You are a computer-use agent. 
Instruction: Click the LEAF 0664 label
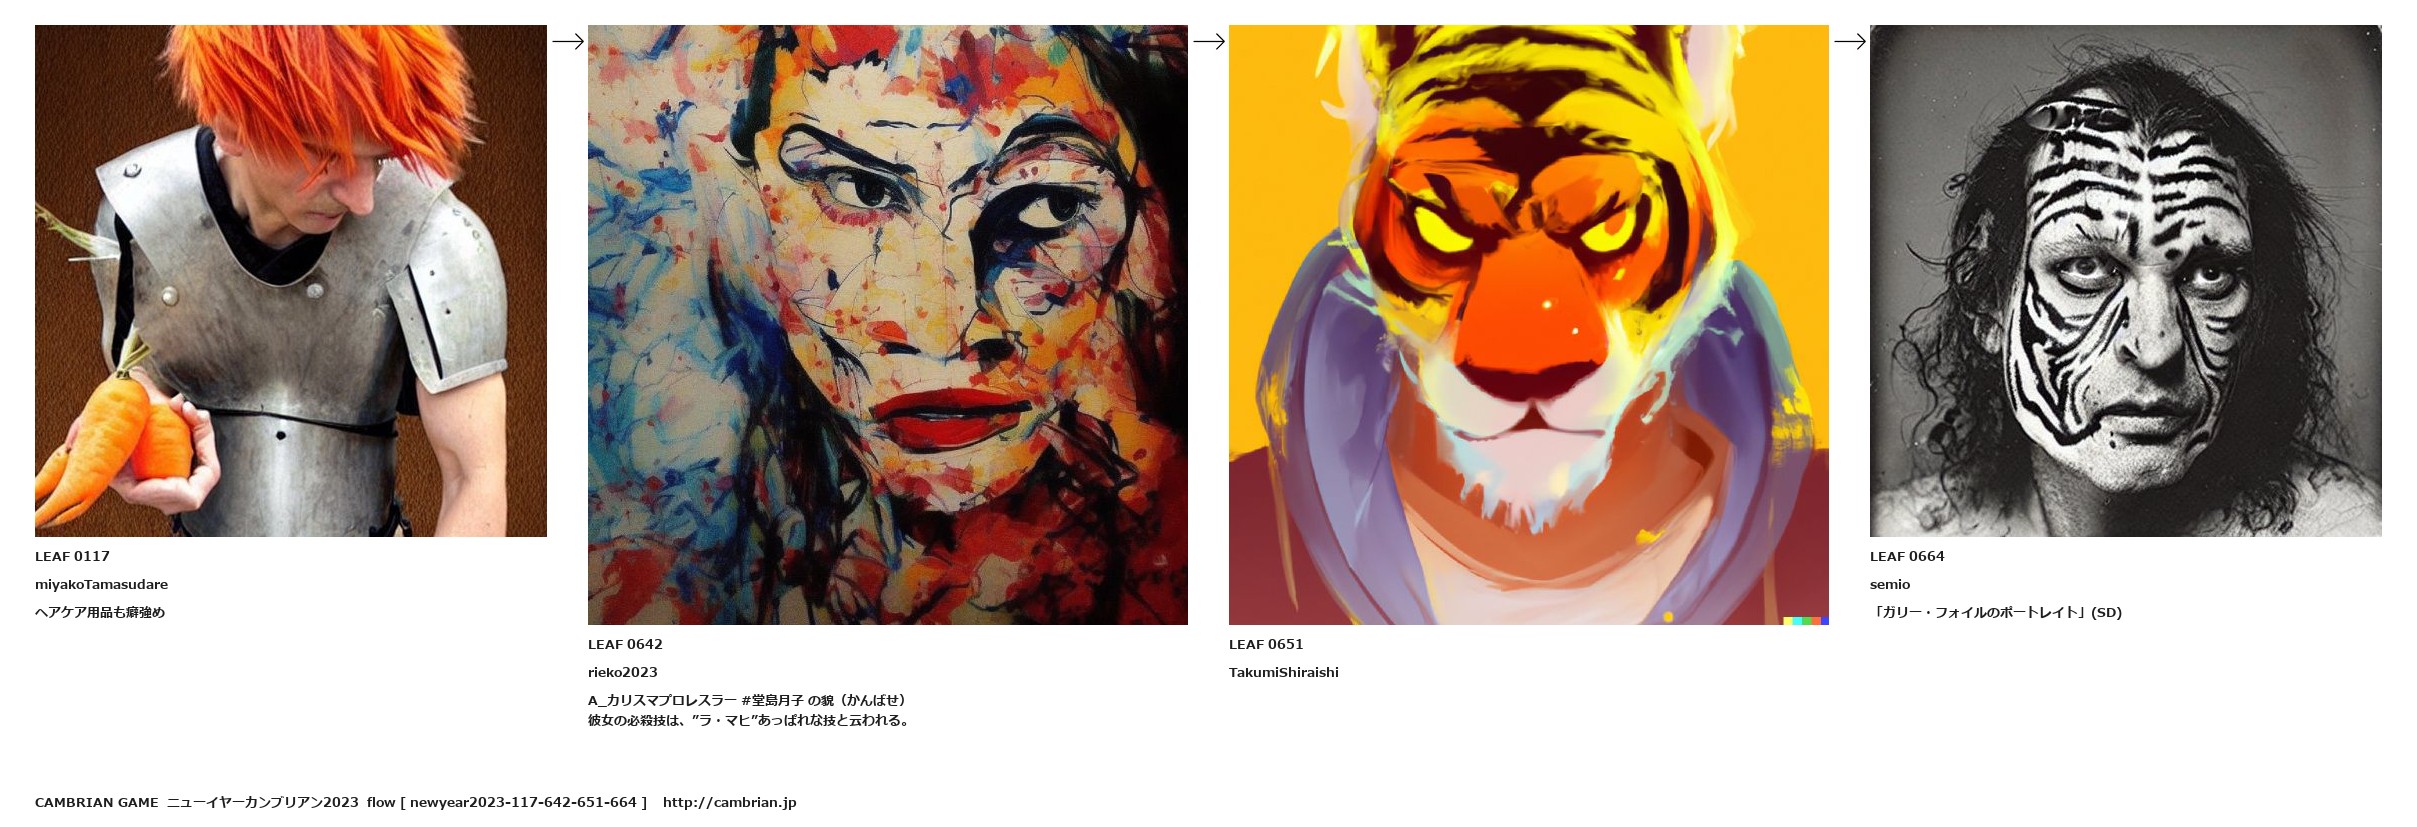[1907, 556]
